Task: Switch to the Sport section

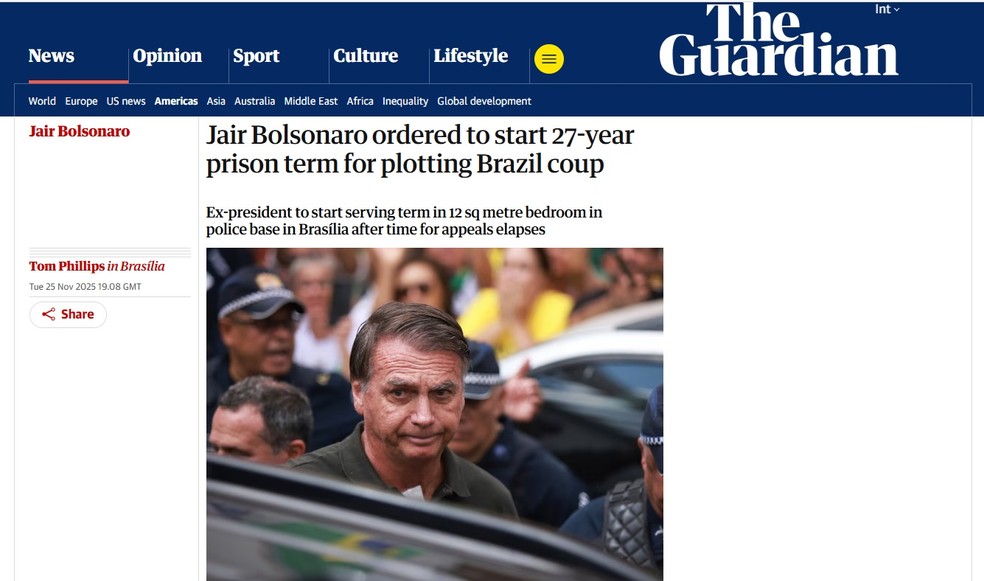Action: tap(256, 55)
